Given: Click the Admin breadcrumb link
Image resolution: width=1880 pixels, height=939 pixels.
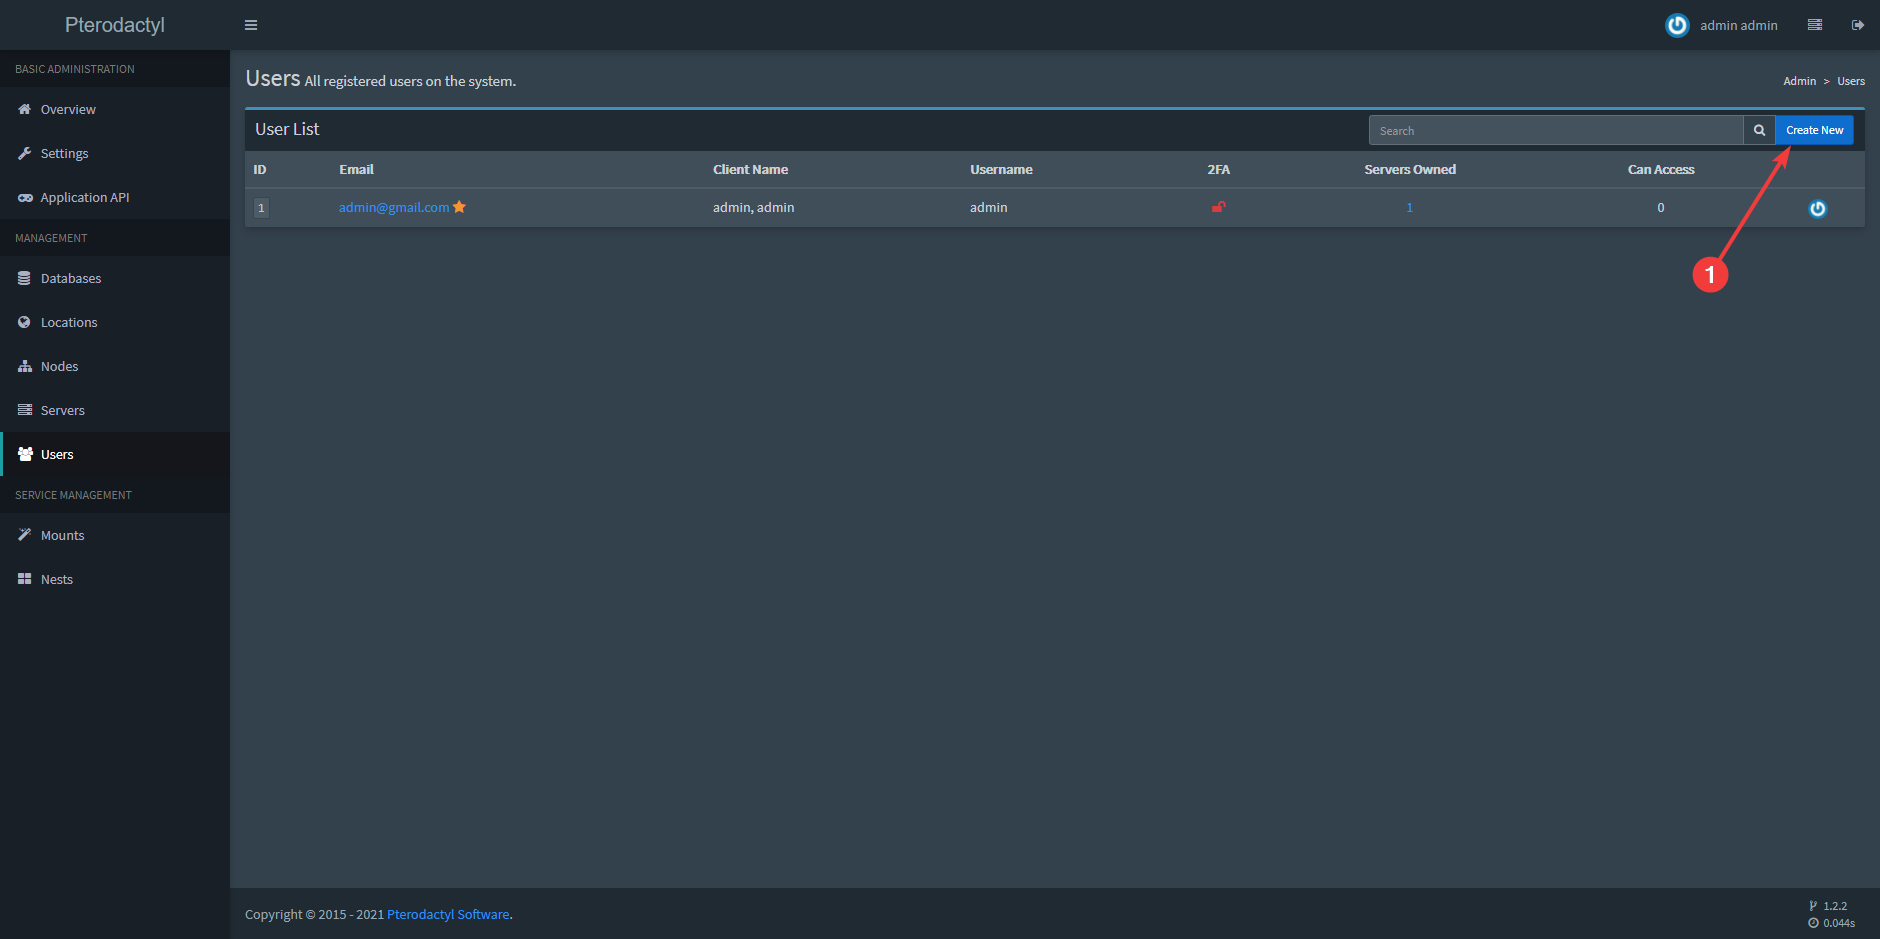Looking at the screenshot, I should coord(1800,81).
